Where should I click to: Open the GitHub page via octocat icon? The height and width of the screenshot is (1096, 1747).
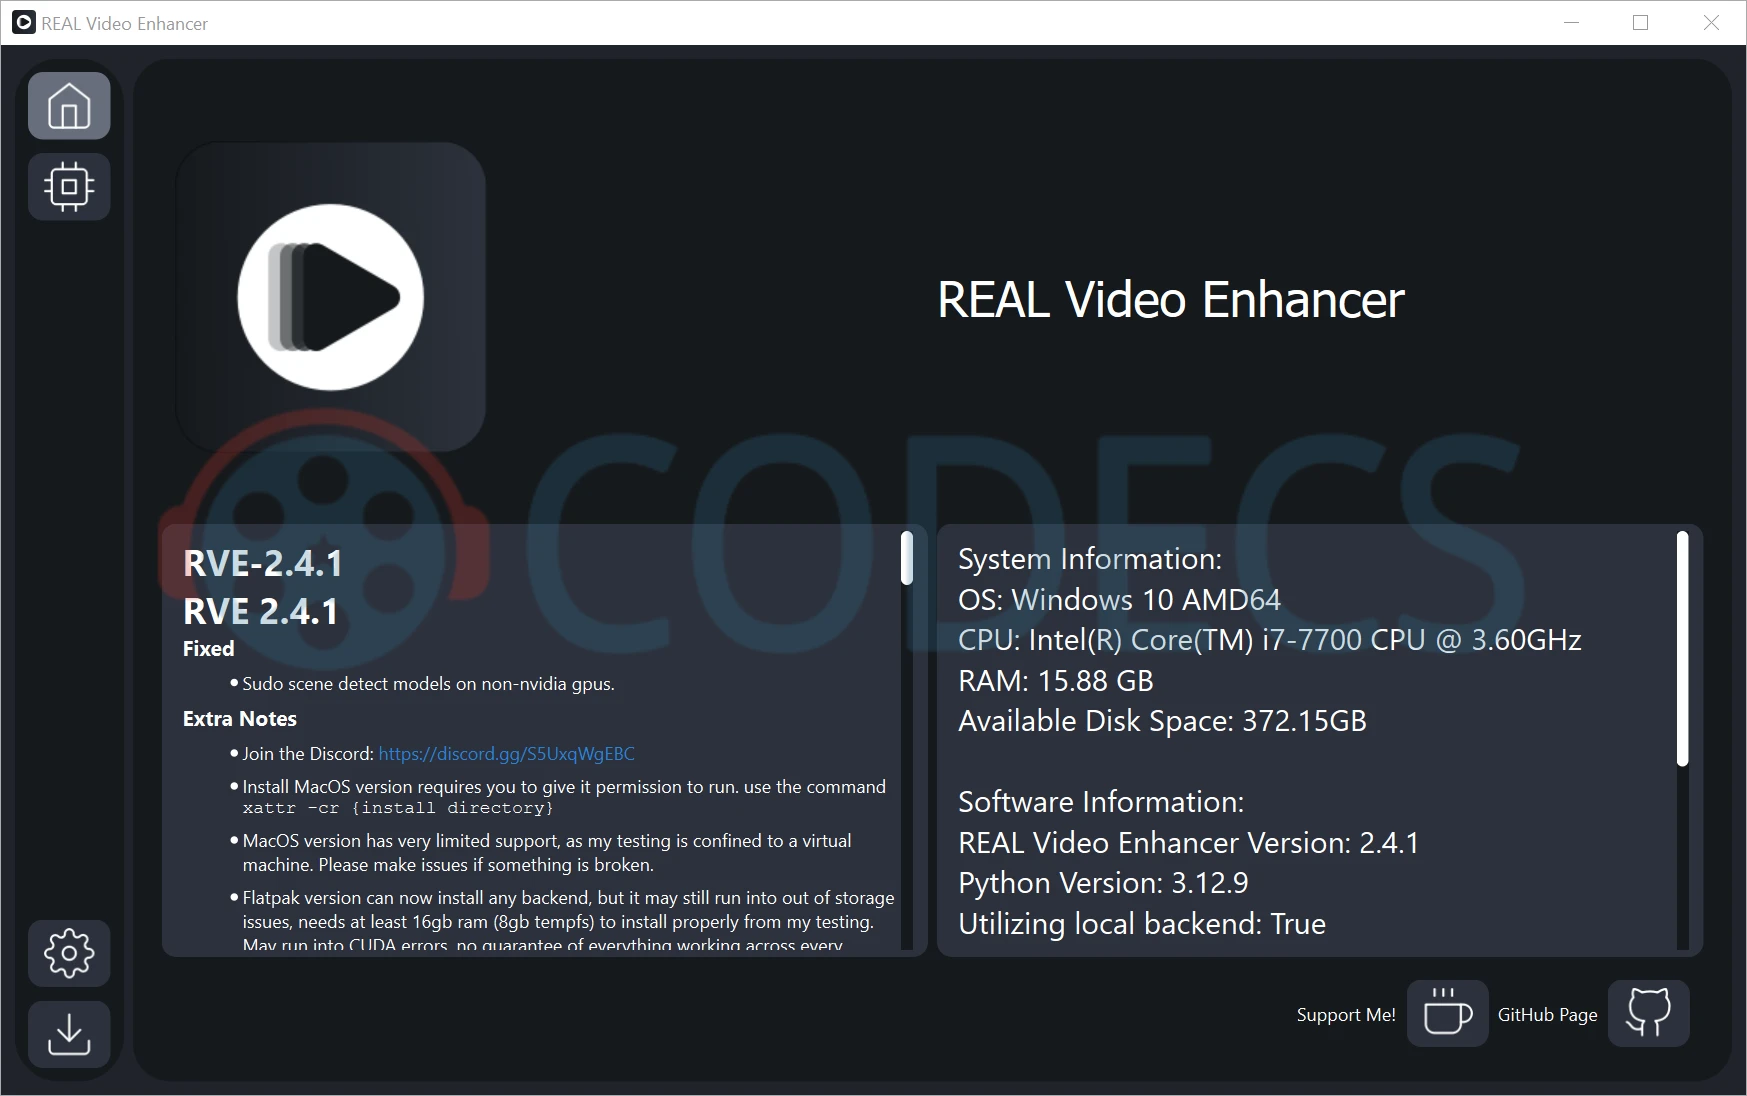pos(1648,1013)
